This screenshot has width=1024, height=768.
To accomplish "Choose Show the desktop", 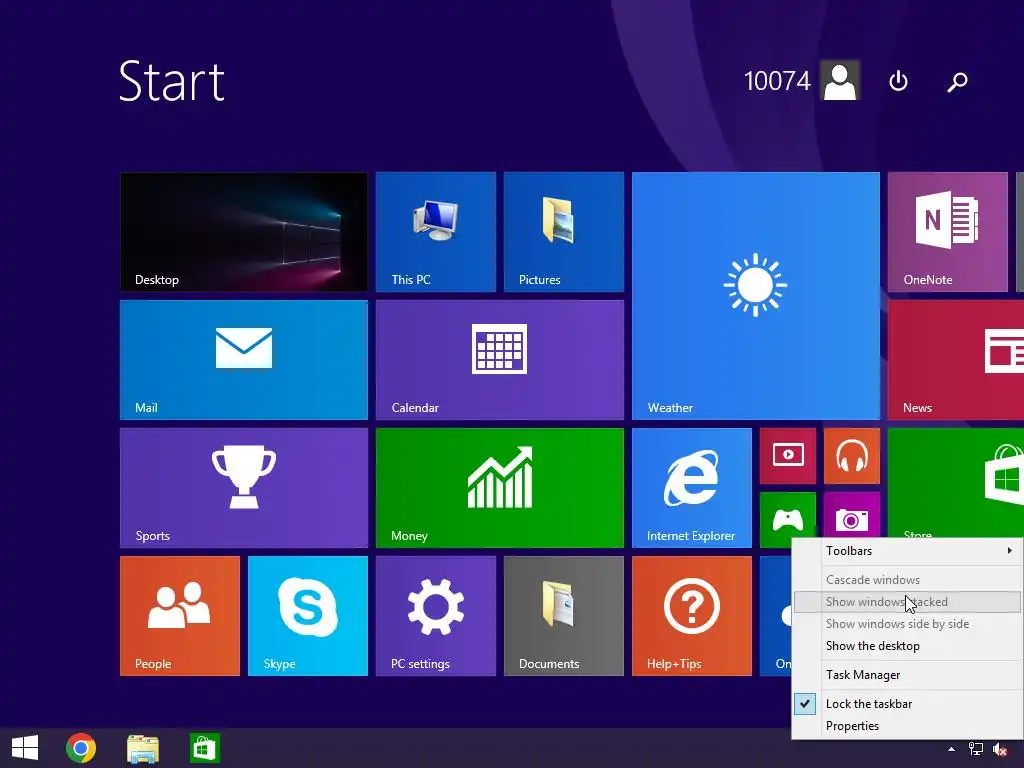I will (907, 646).
